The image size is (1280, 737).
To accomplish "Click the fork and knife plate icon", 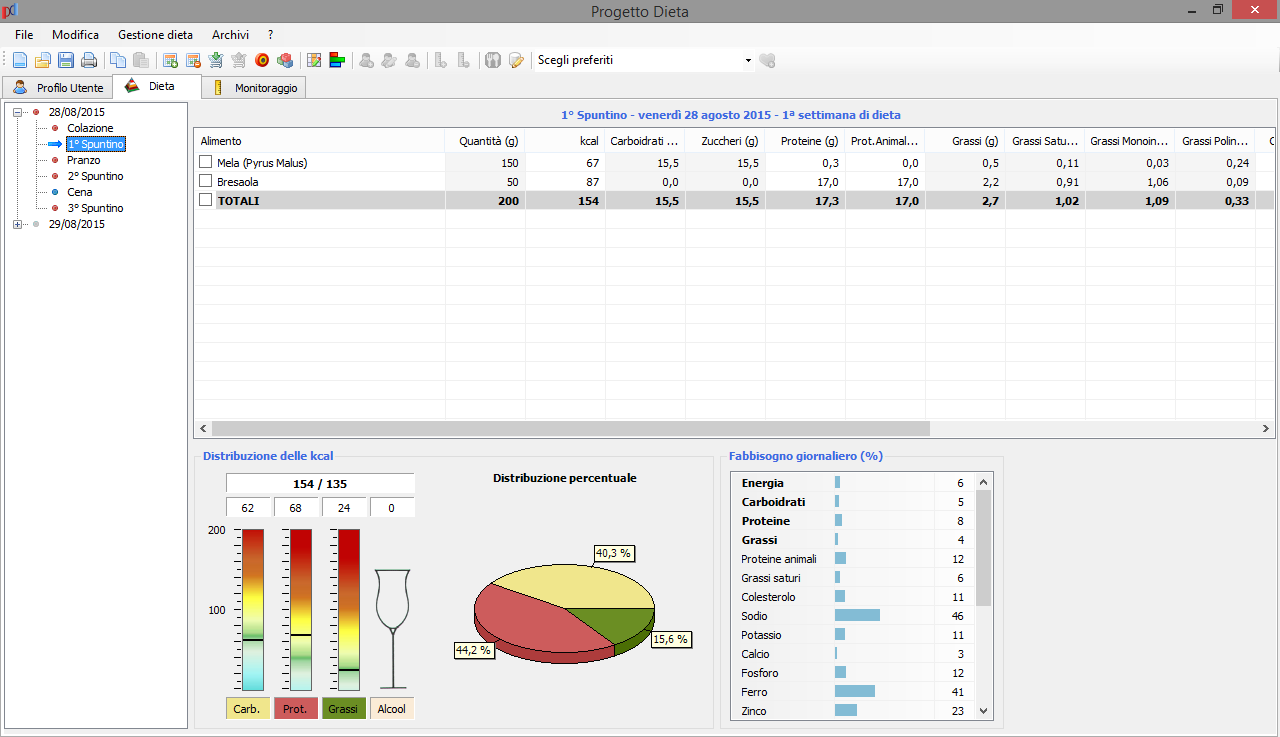I will tap(492, 60).
